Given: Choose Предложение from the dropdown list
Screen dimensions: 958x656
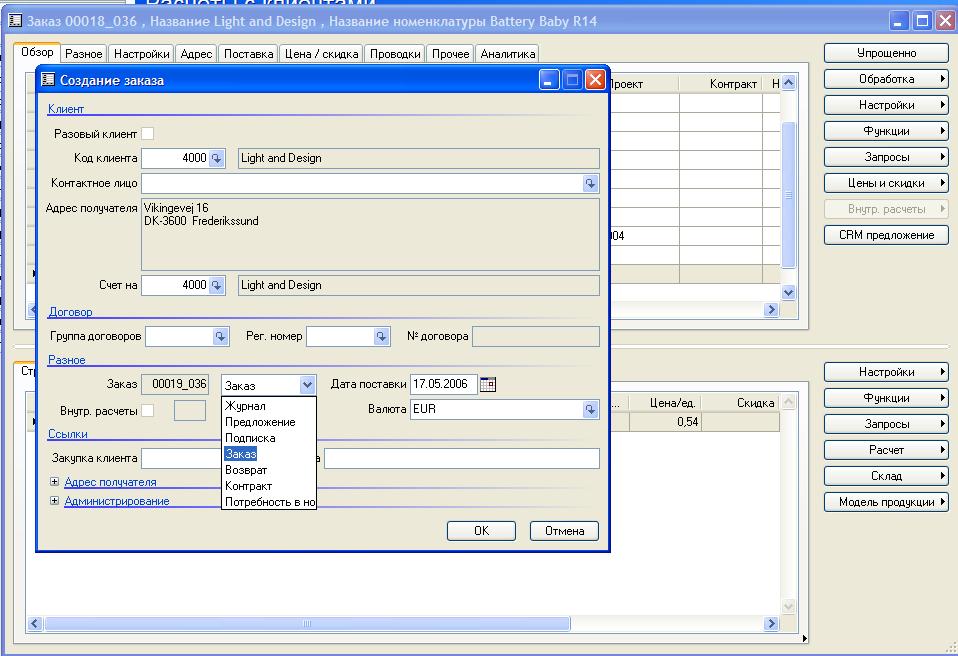Looking at the screenshot, I should coord(260,422).
